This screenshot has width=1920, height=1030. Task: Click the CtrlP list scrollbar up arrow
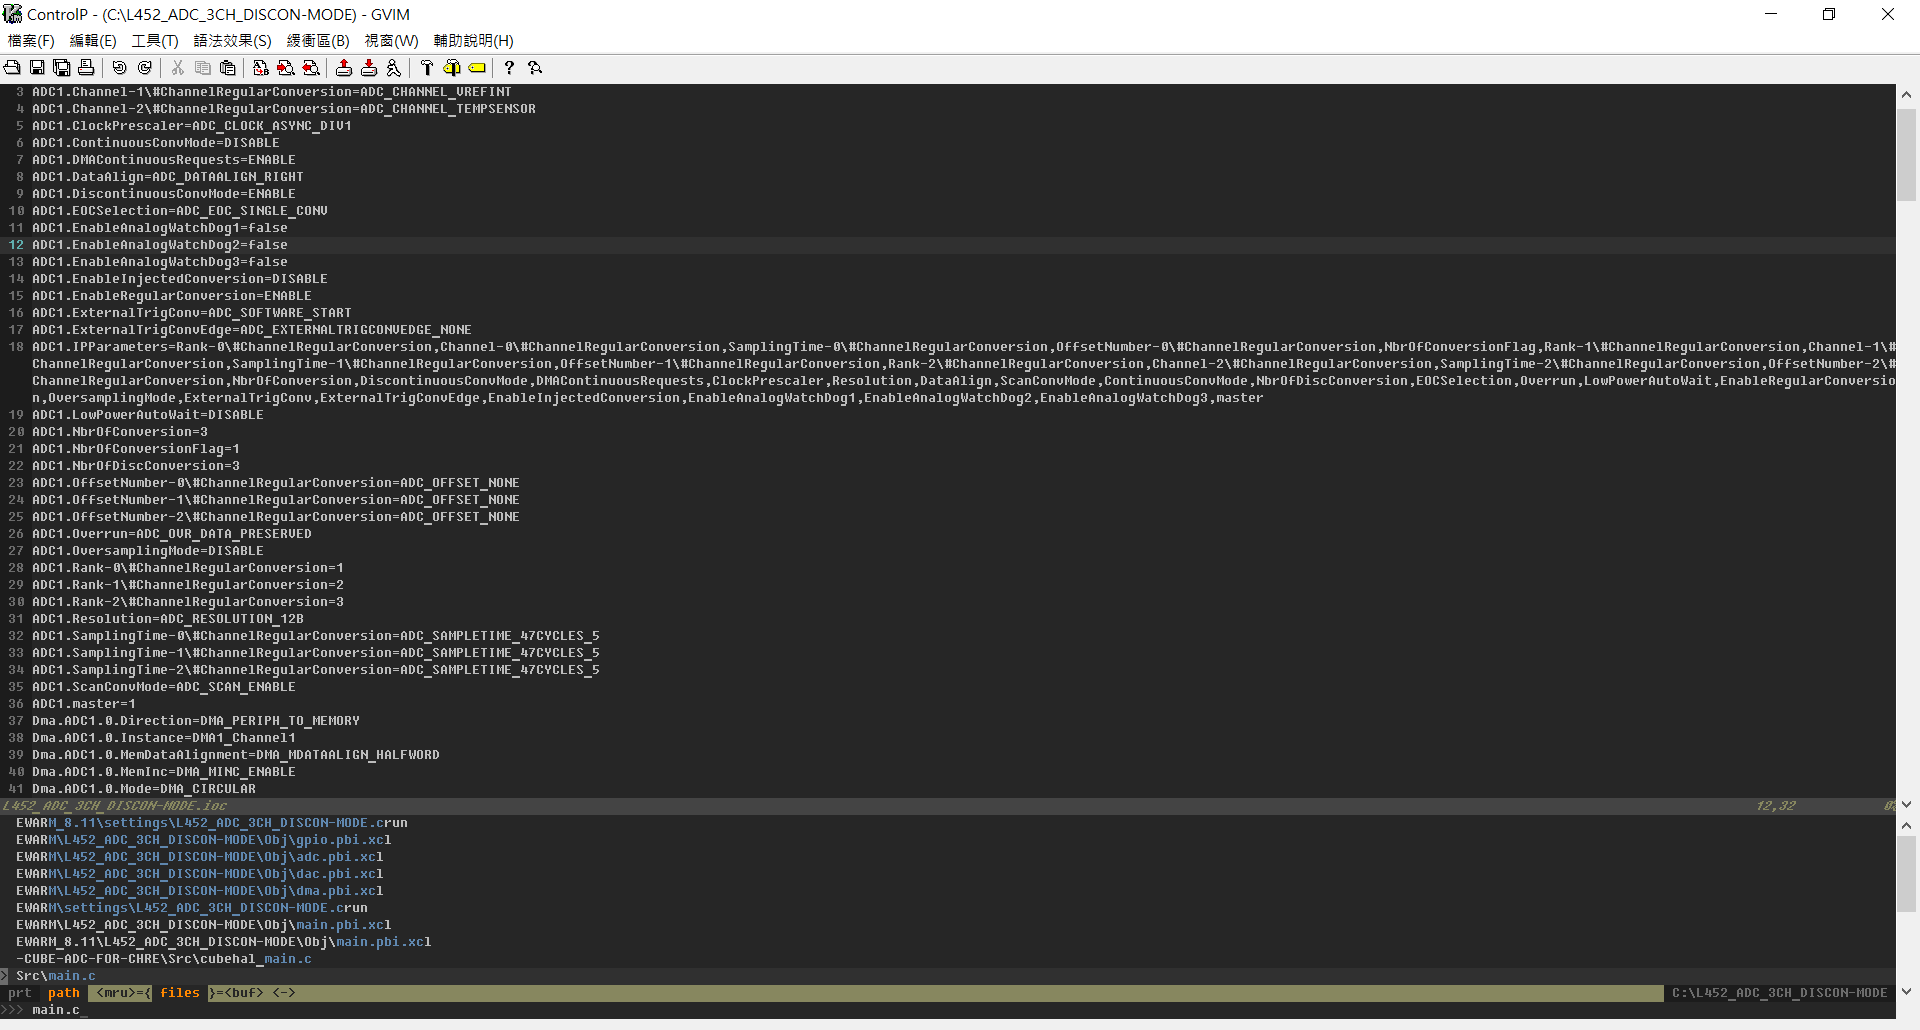point(1907,825)
